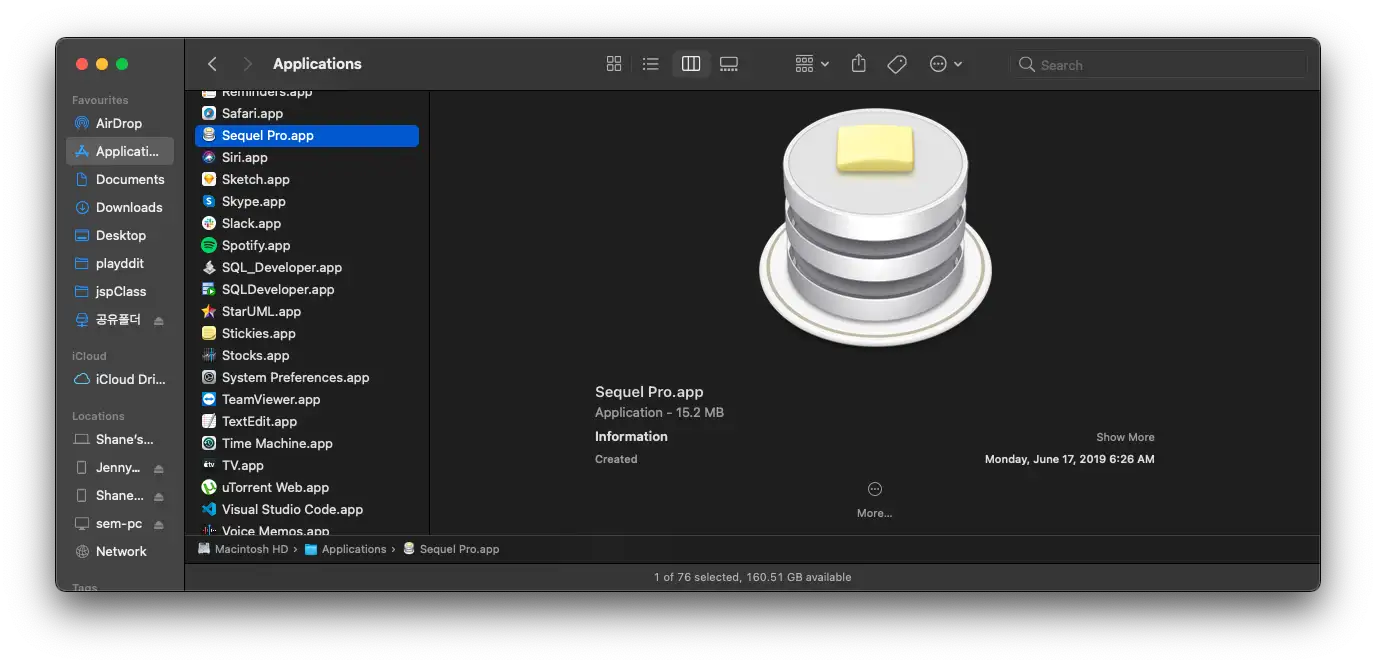Image resolution: width=1376 pixels, height=665 pixels.
Task: Click the TeamViewer app icon
Action: (x=209, y=399)
